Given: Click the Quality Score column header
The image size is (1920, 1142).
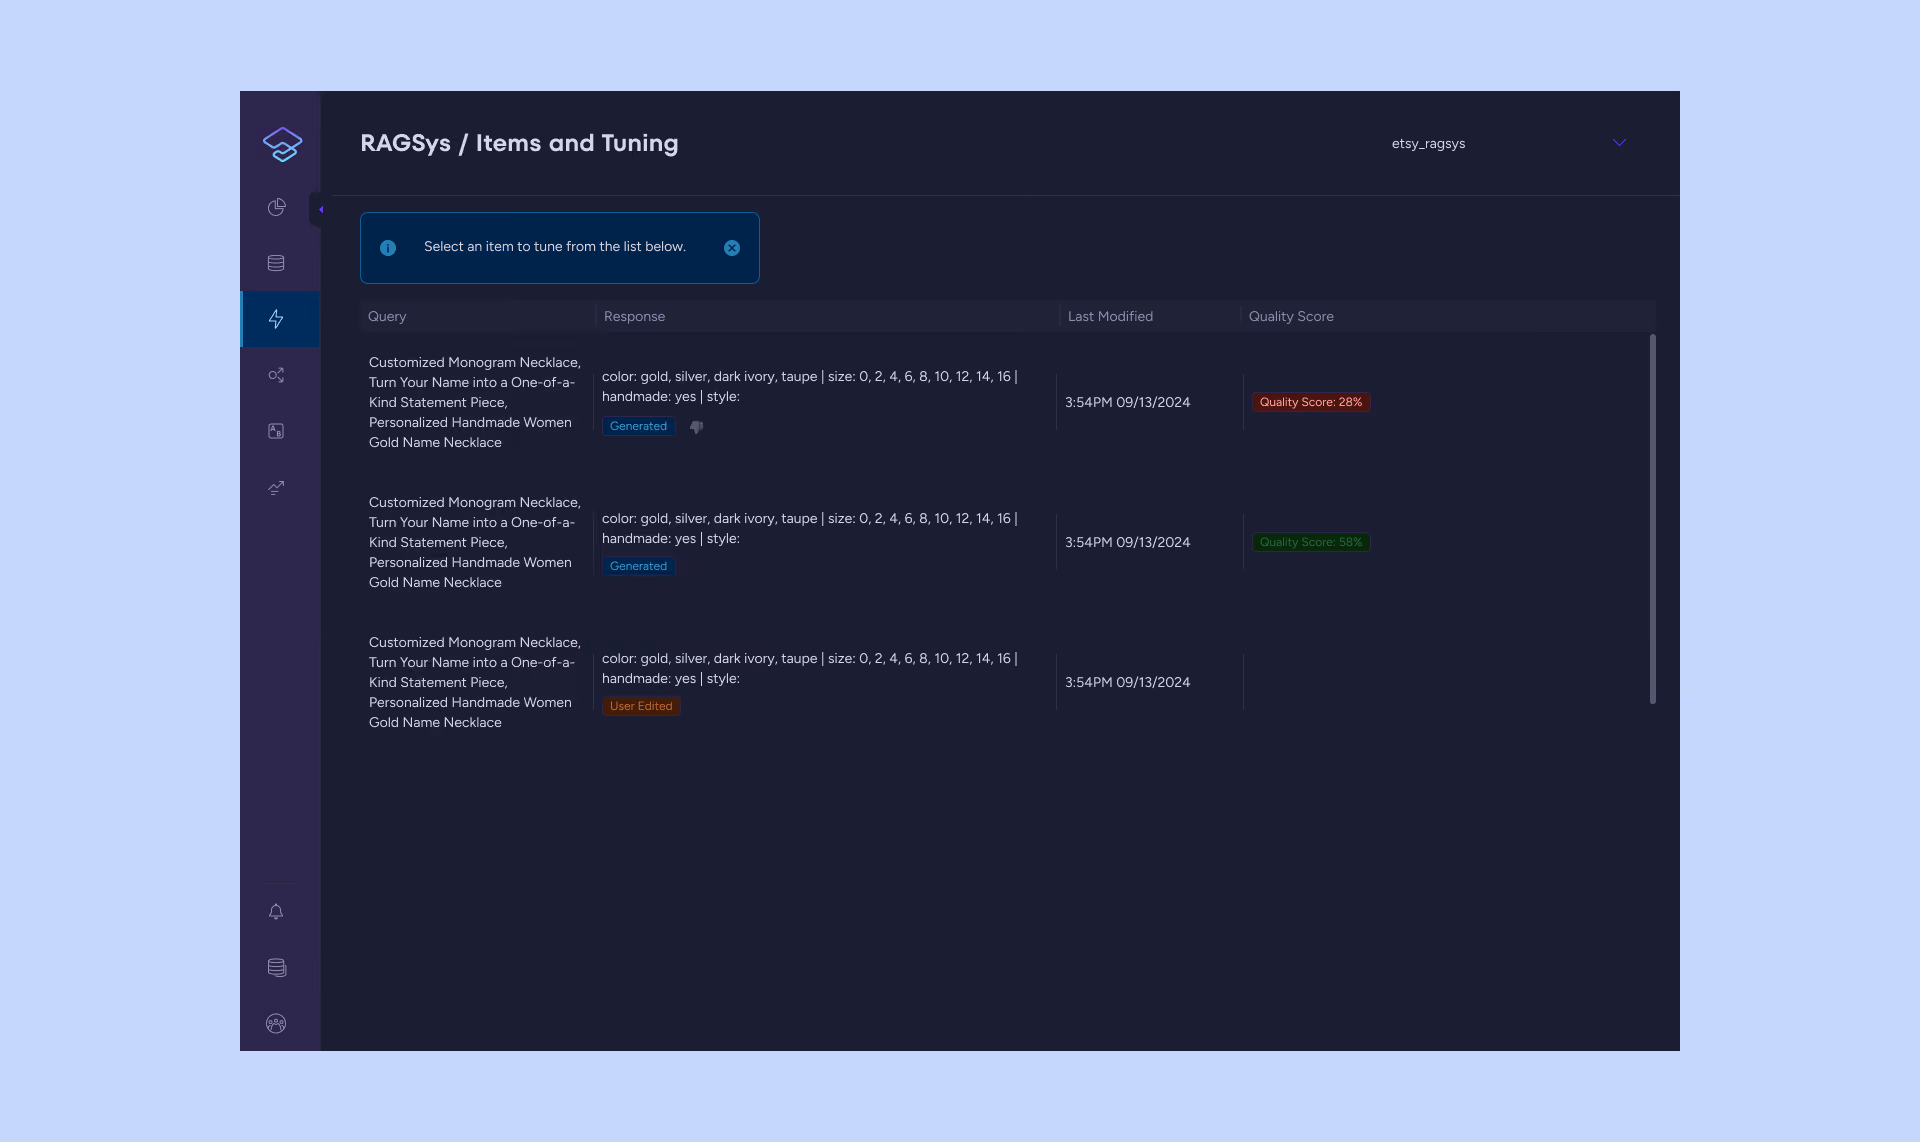Looking at the screenshot, I should 1291,316.
